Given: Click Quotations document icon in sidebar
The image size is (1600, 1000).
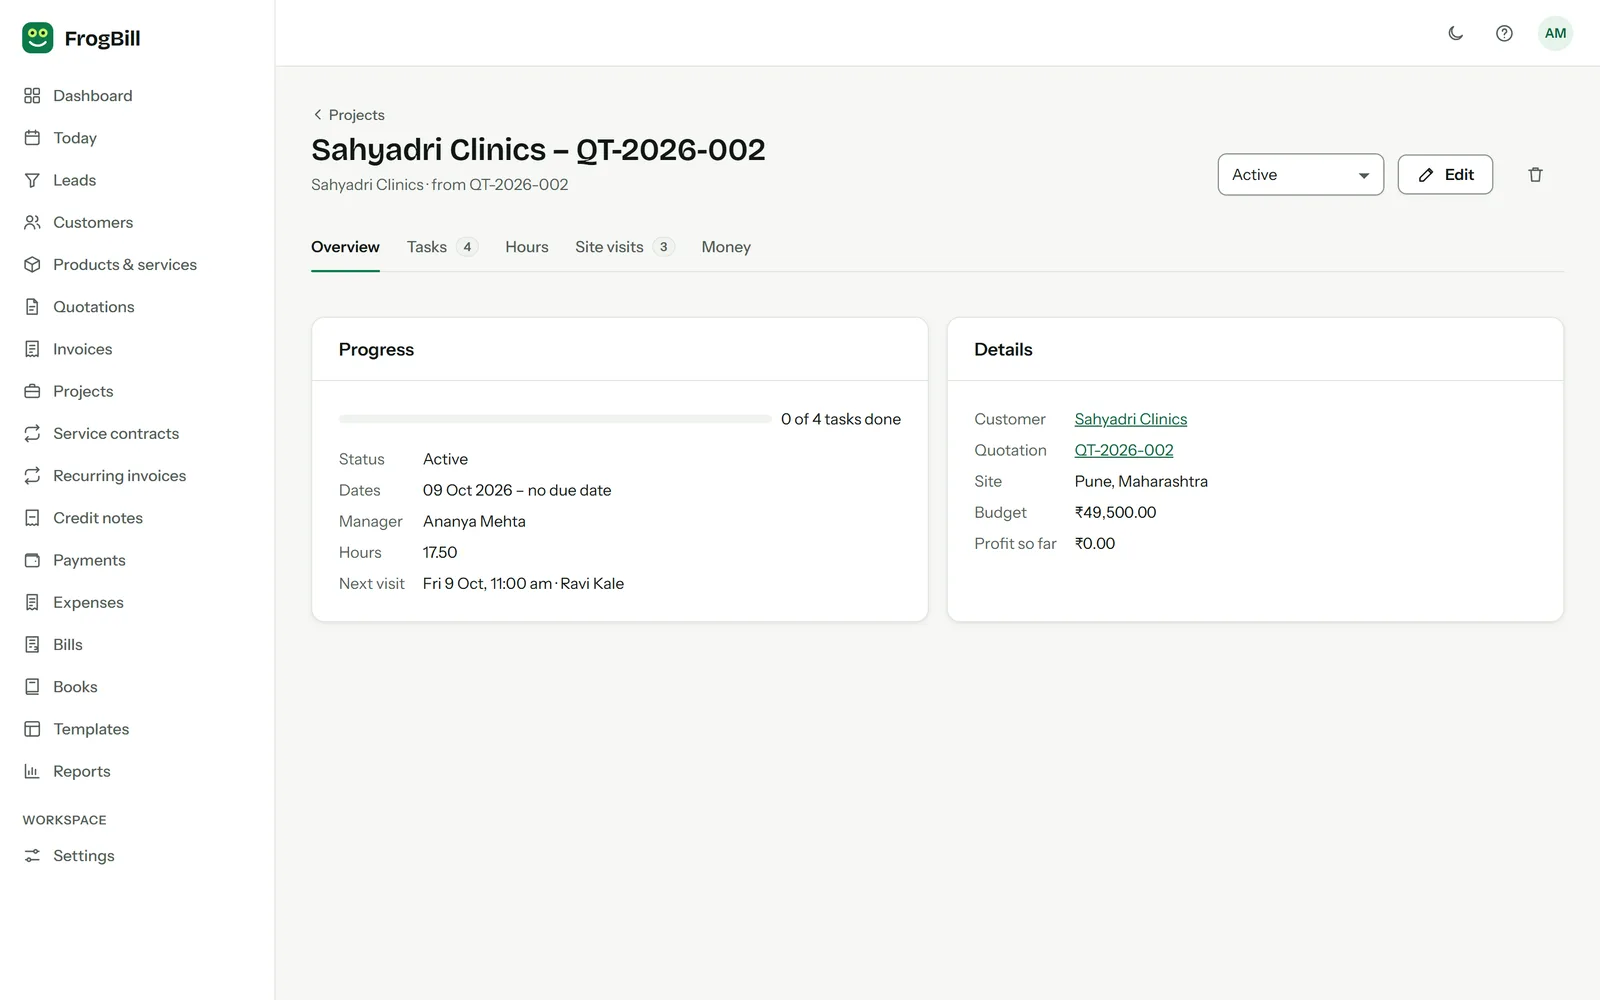Looking at the screenshot, I should [32, 307].
